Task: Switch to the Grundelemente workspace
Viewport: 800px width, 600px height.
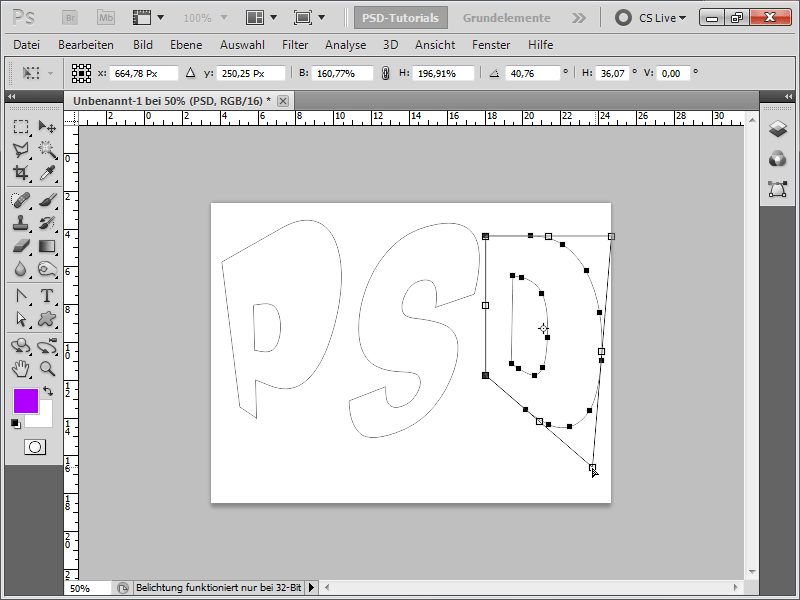Action: click(x=507, y=18)
